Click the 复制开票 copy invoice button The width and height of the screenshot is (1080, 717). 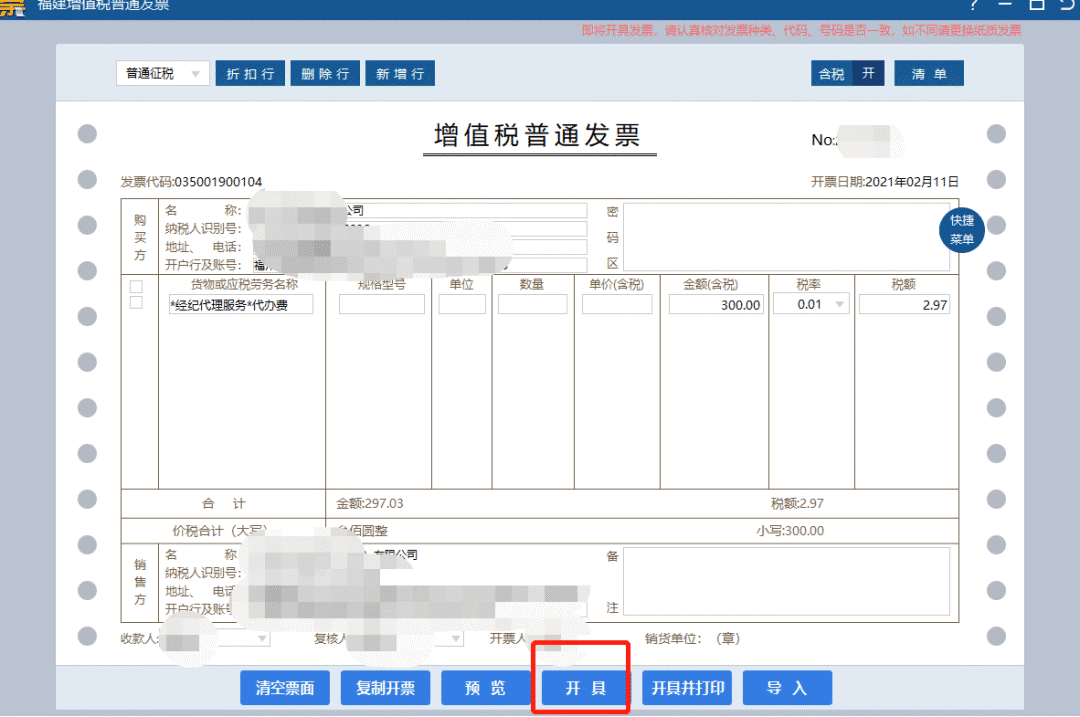[x=385, y=688]
